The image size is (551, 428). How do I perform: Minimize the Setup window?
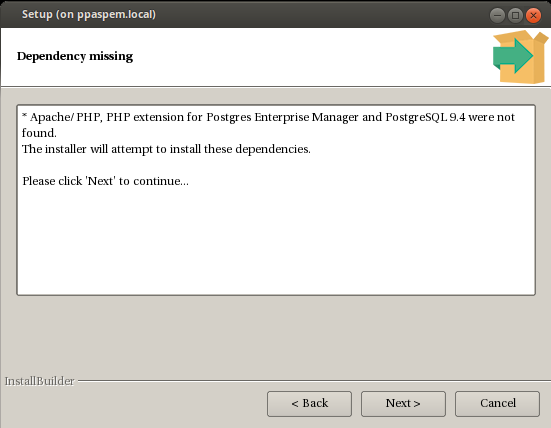(497, 15)
